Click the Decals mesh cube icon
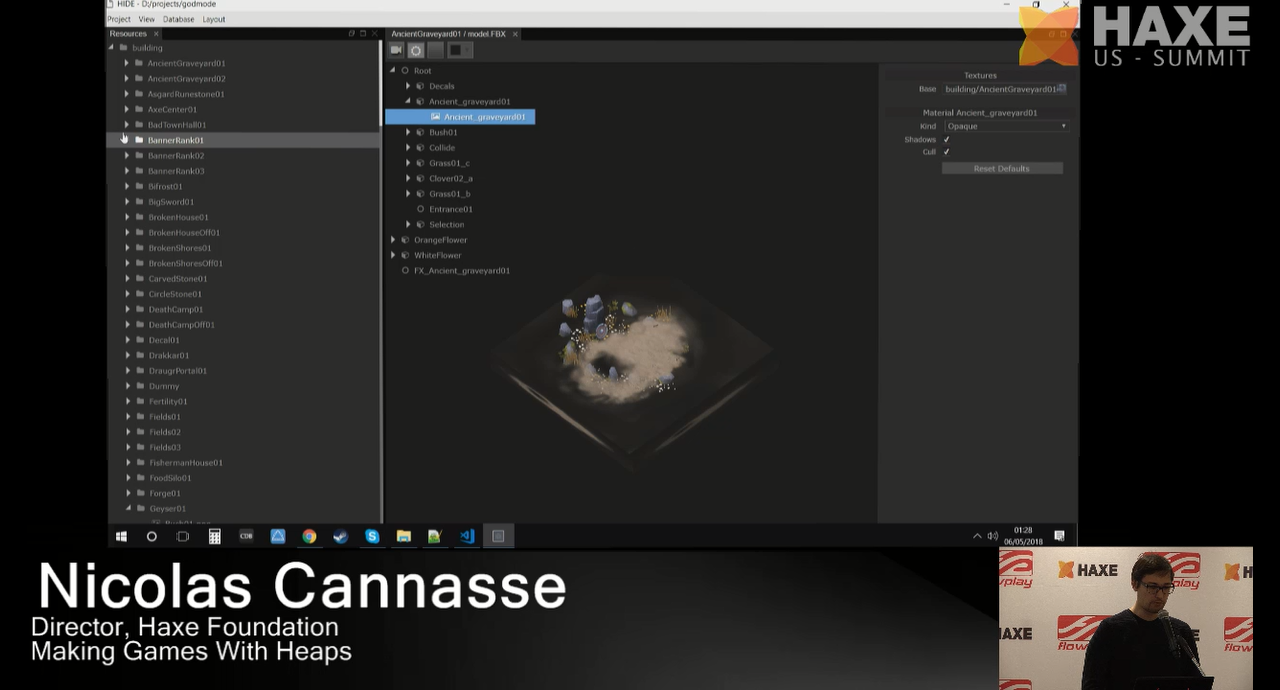The width and height of the screenshot is (1280, 690). click(420, 86)
